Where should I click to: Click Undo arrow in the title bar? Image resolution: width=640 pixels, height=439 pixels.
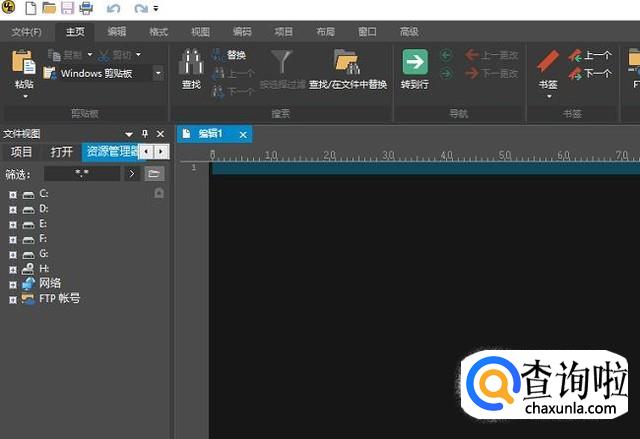[113, 9]
